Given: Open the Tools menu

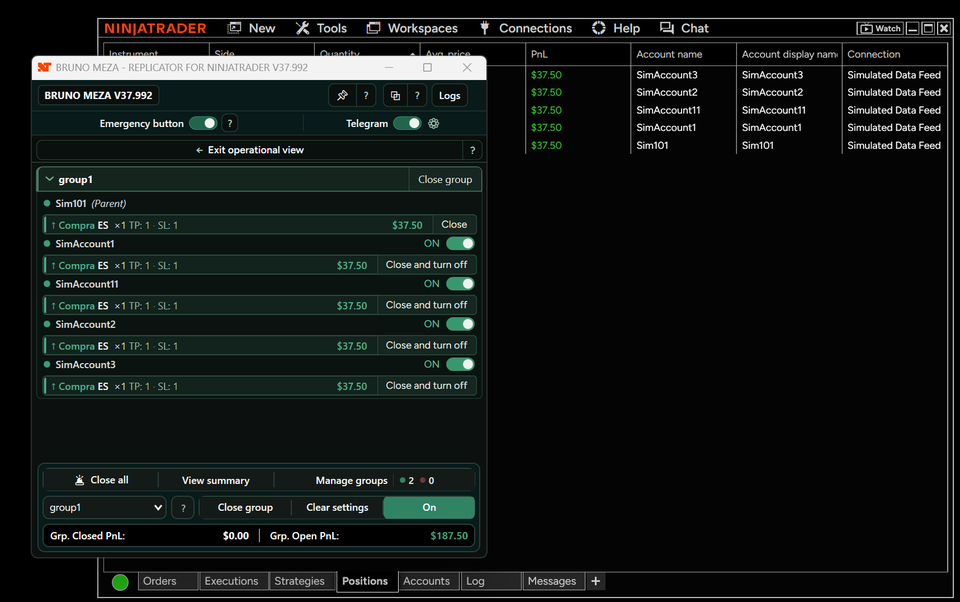Looking at the screenshot, I should [321, 28].
